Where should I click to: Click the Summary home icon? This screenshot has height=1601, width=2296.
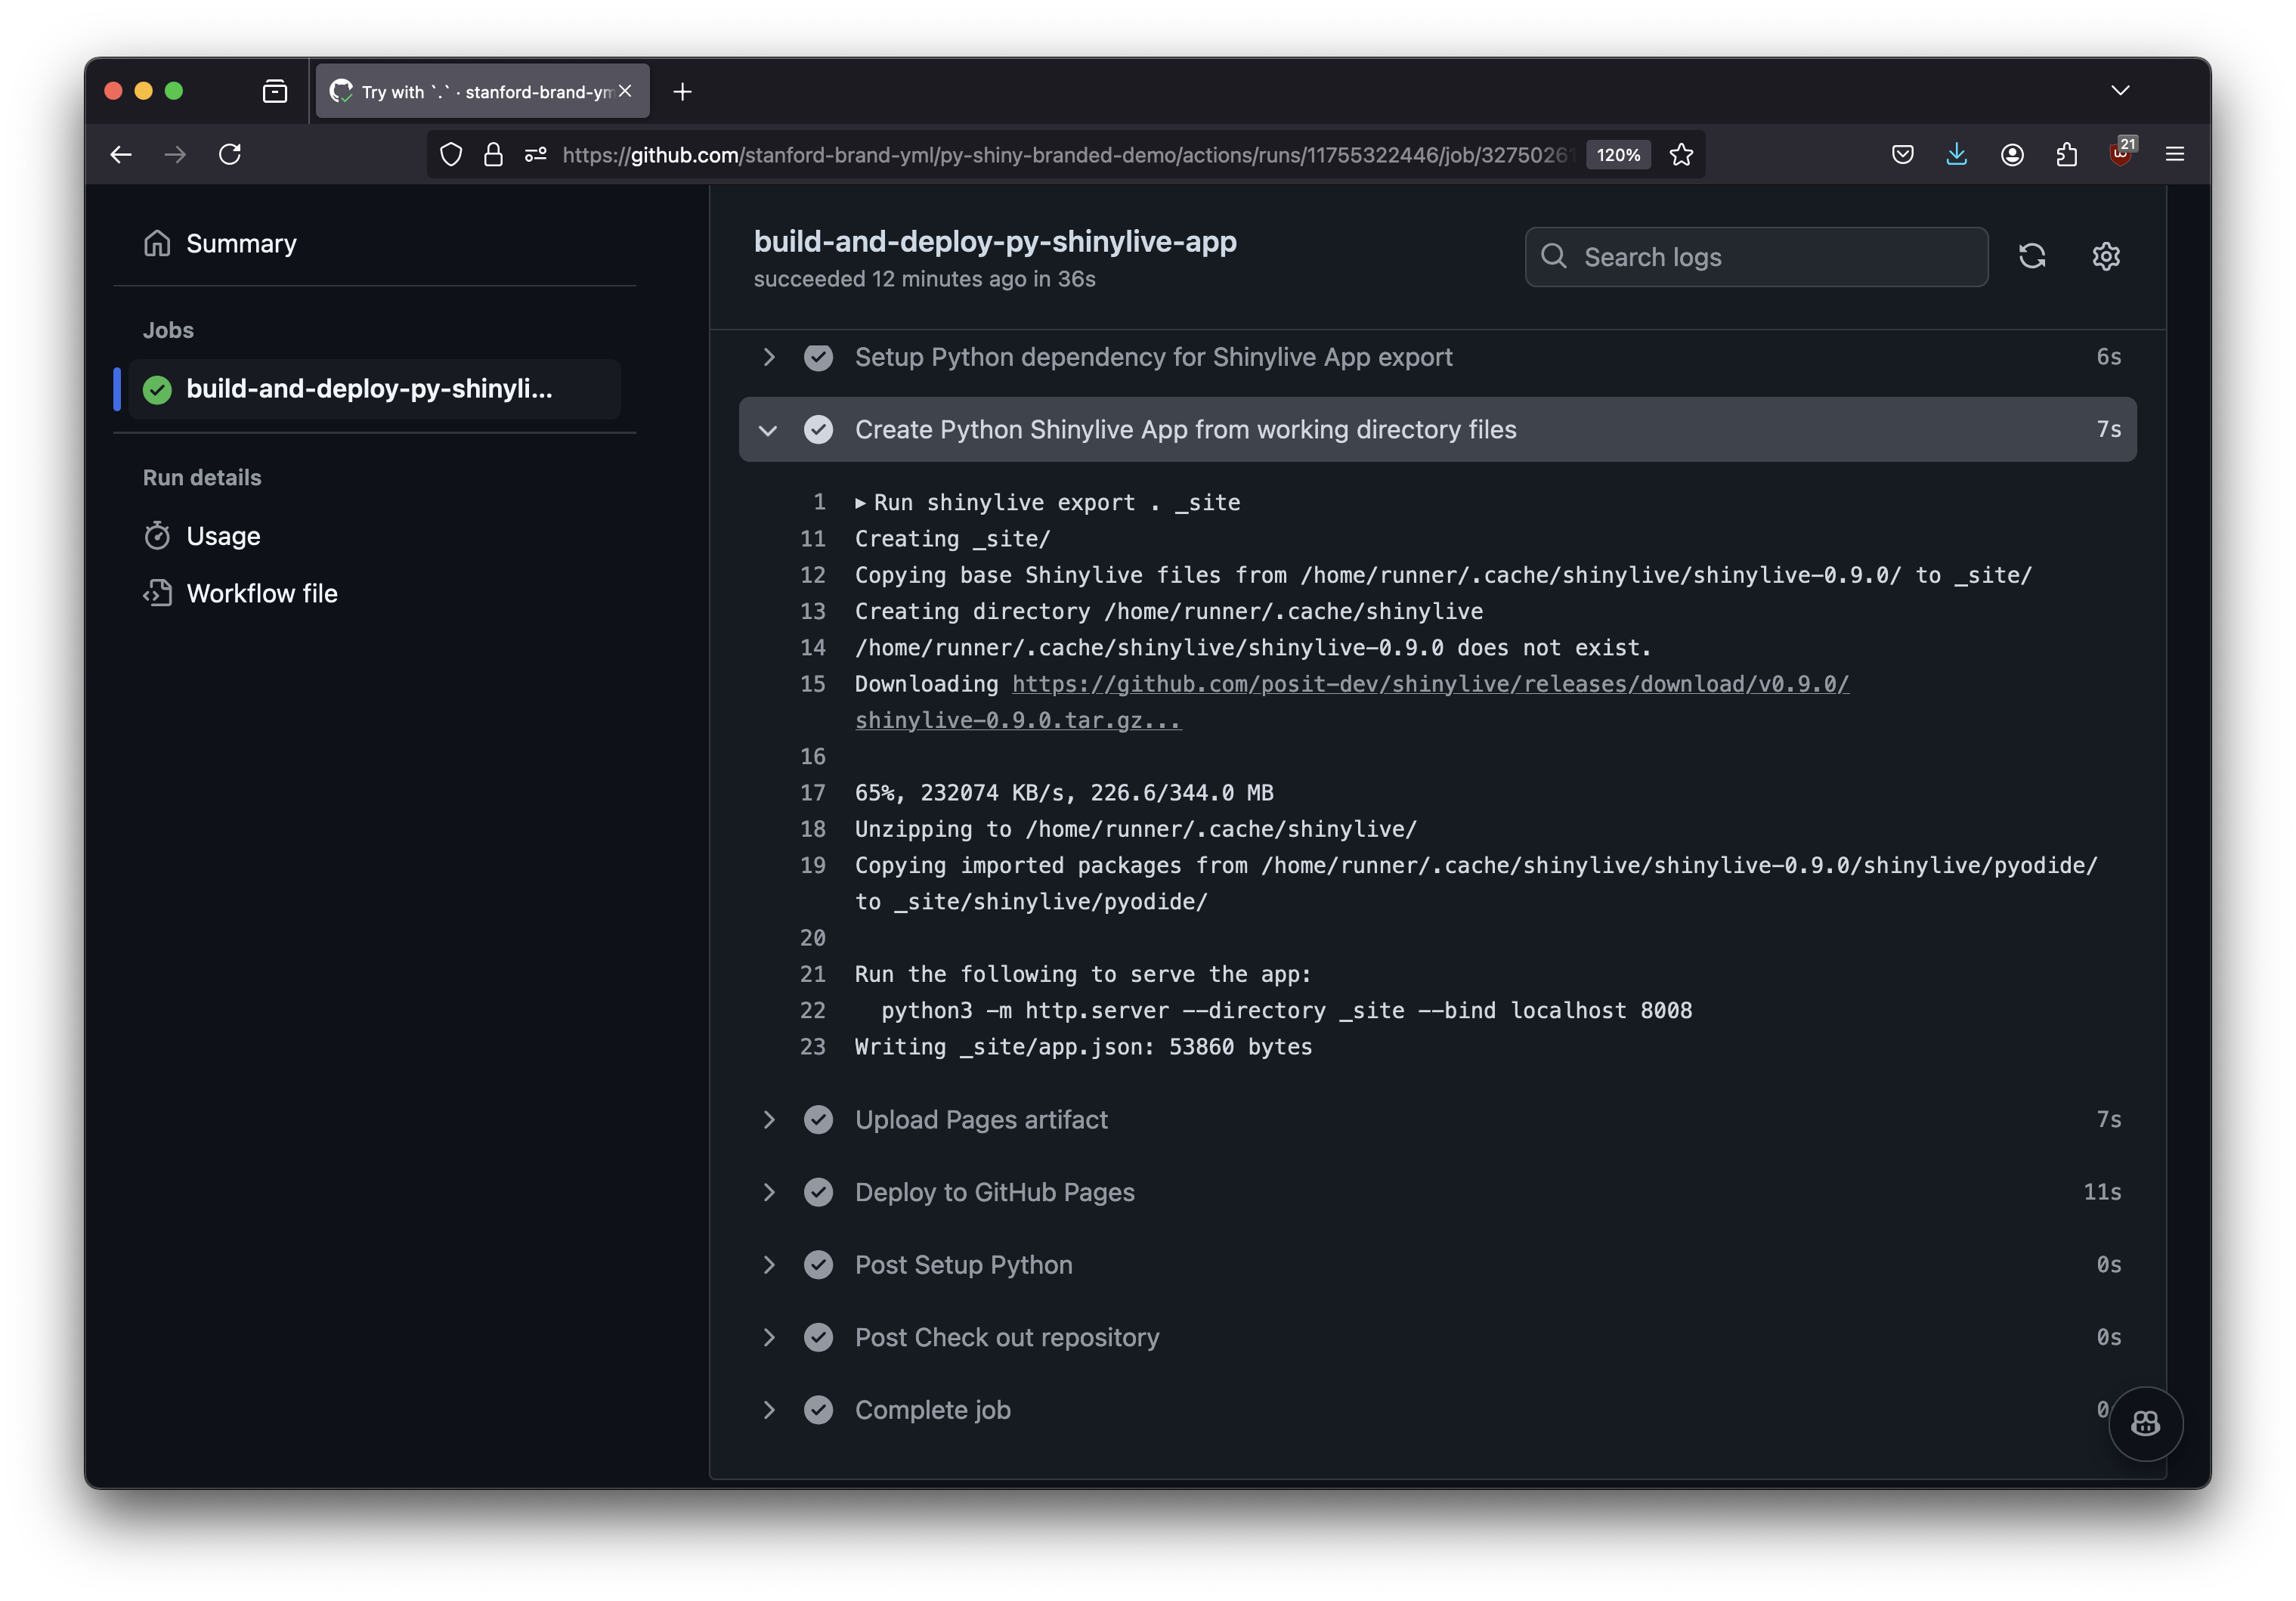(157, 243)
